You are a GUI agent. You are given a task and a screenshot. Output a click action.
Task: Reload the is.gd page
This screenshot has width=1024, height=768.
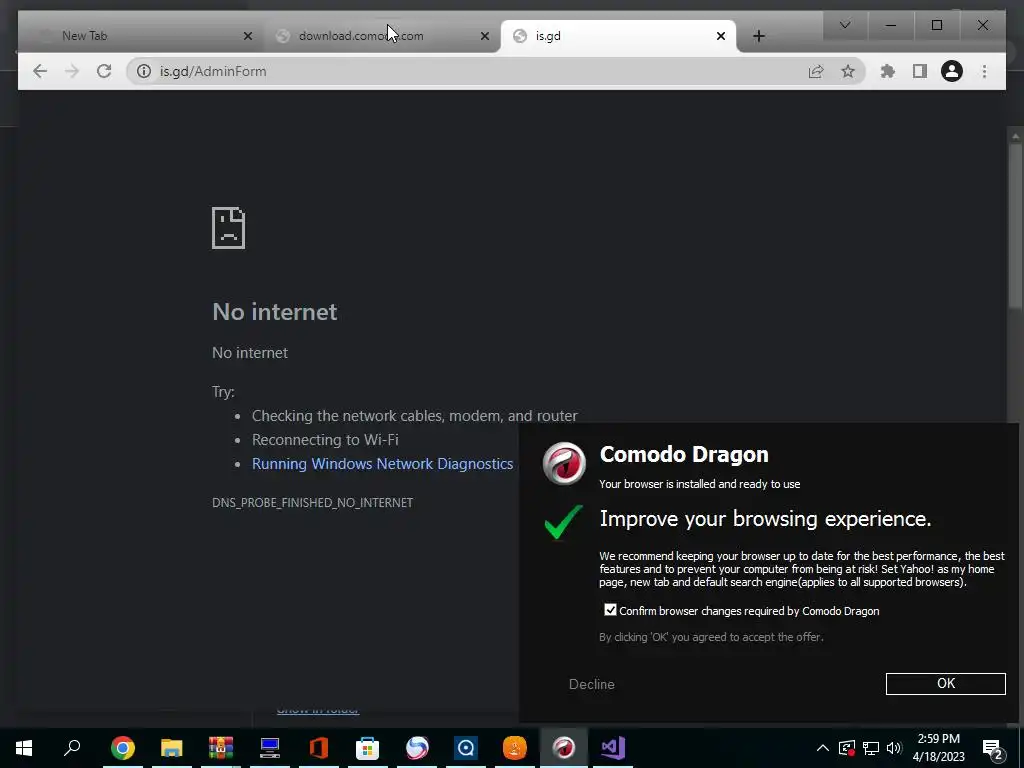(x=104, y=71)
